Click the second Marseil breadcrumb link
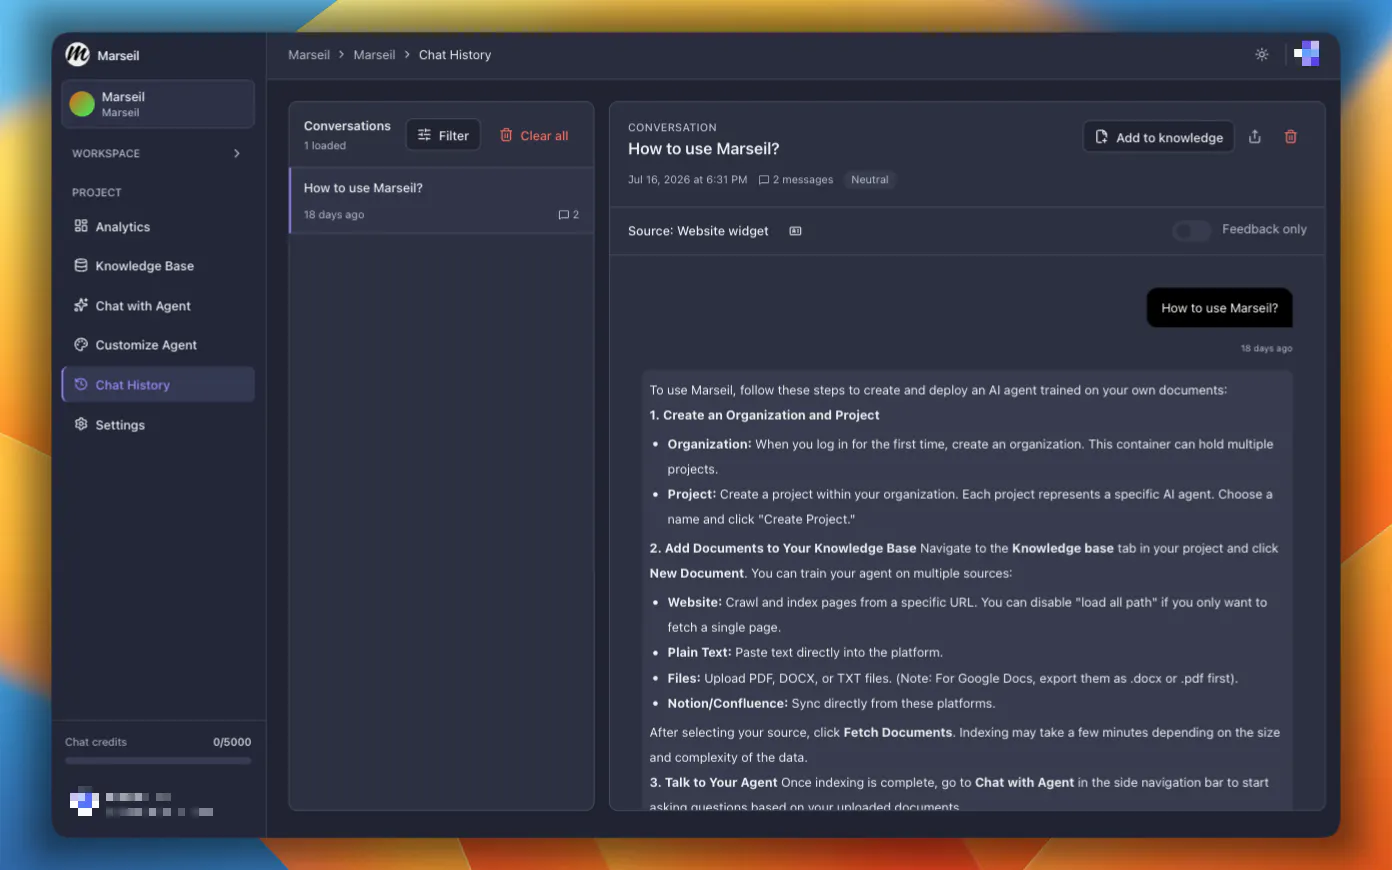 [x=374, y=55]
